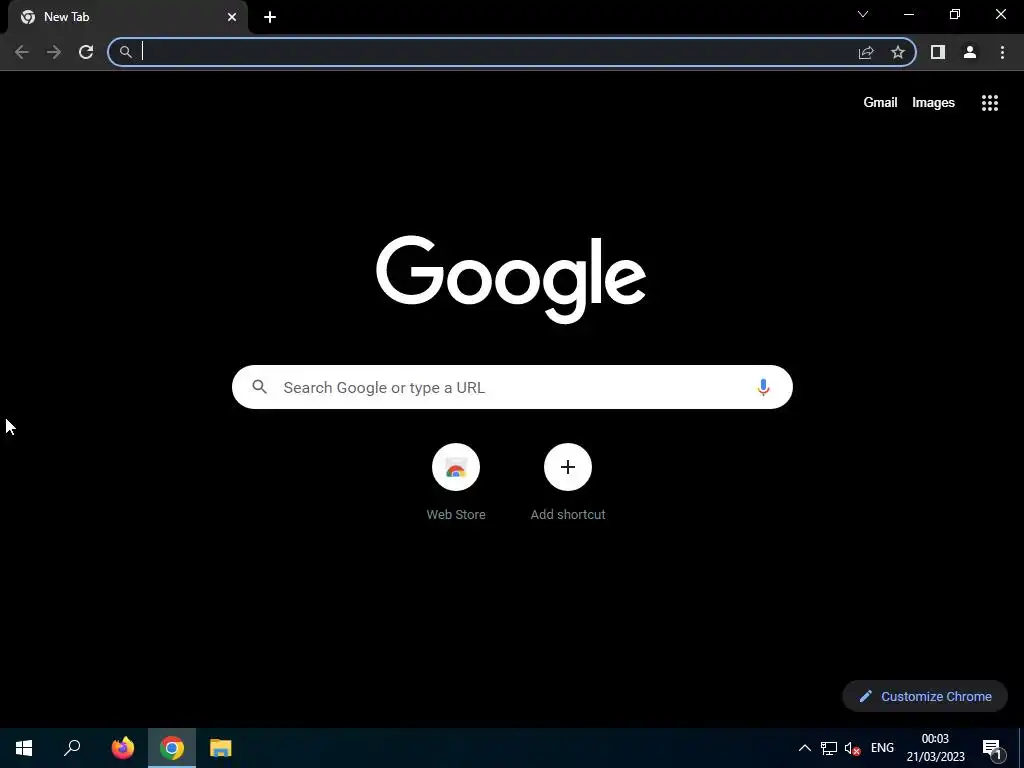This screenshot has width=1024, height=768.
Task: Focus the address bar field
Action: click(511, 52)
